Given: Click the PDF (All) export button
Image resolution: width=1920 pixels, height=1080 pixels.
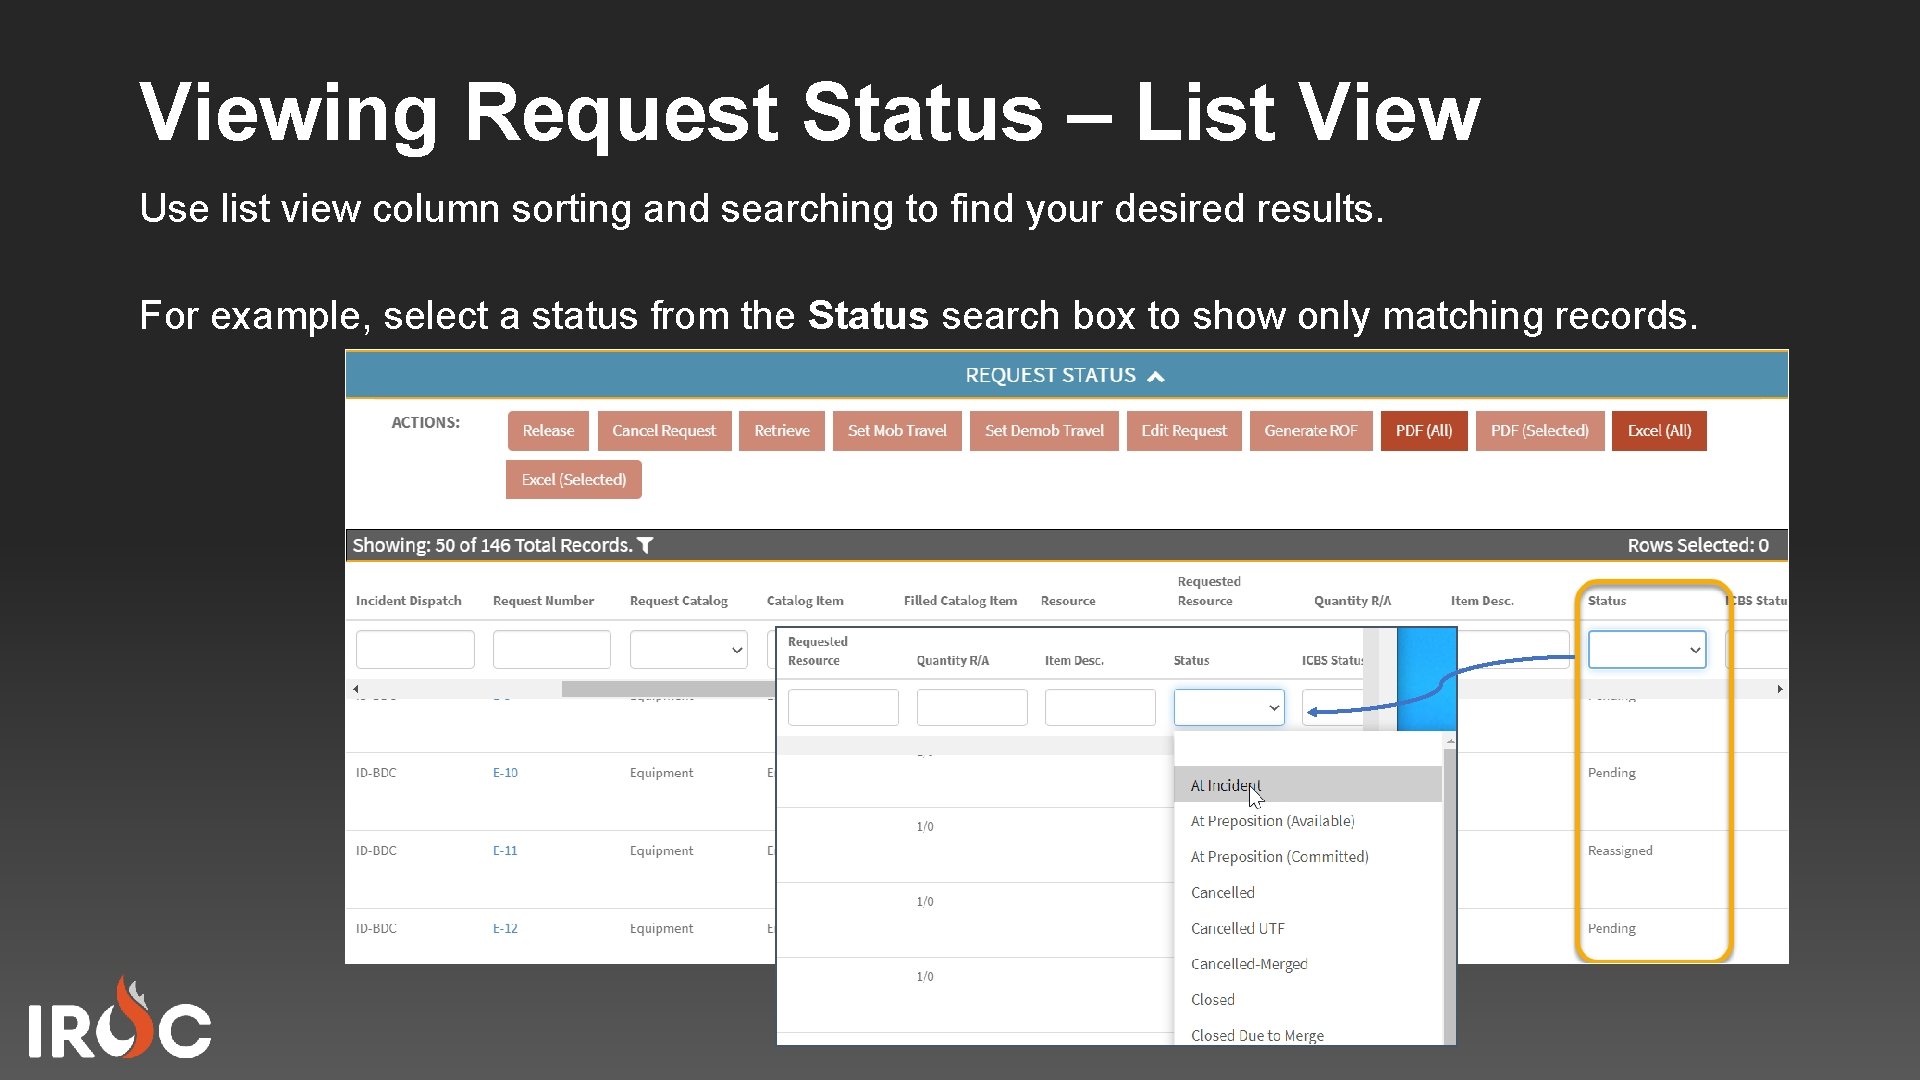Looking at the screenshot, I should click(1423, 430).
